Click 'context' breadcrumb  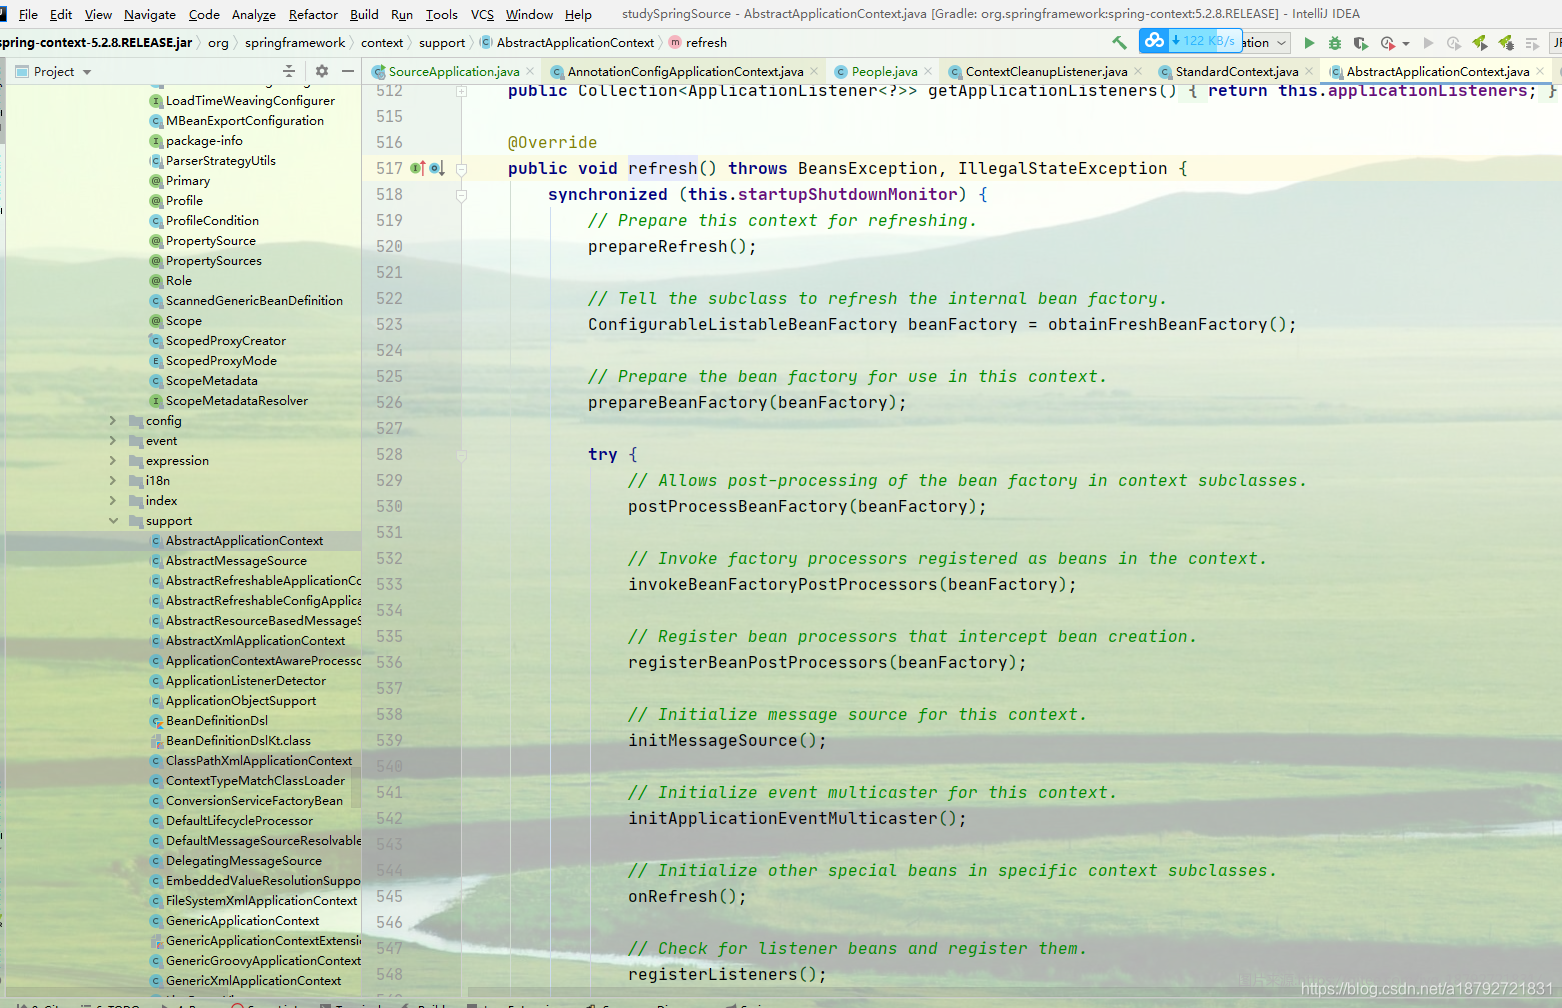pos(382,43)
